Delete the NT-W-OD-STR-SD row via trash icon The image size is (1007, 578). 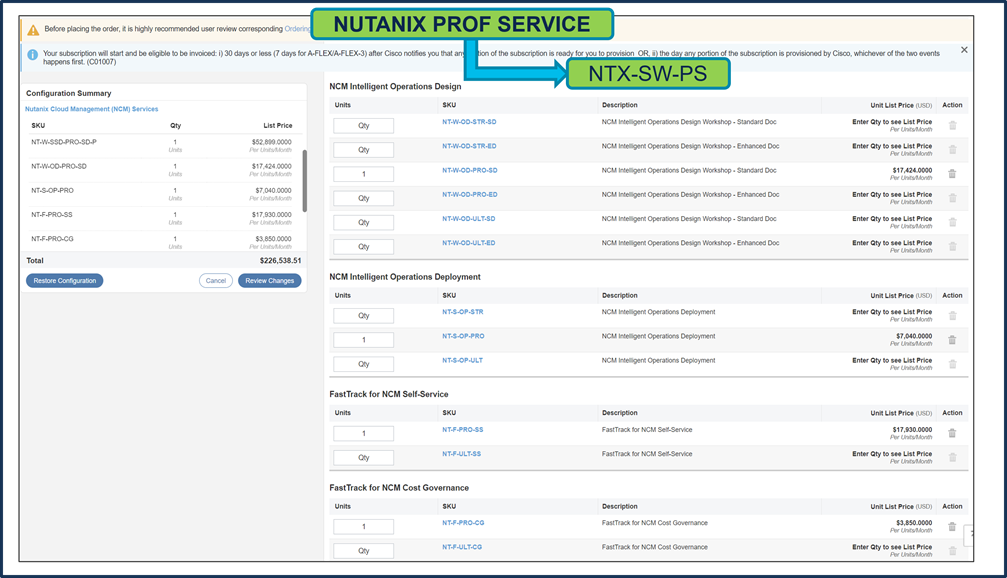pos(952,125)
